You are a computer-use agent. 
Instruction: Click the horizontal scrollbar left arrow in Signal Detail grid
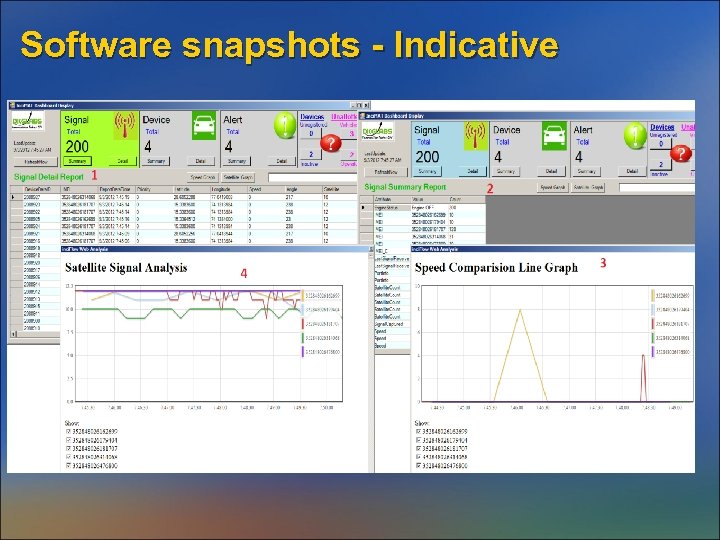[13, 334]
